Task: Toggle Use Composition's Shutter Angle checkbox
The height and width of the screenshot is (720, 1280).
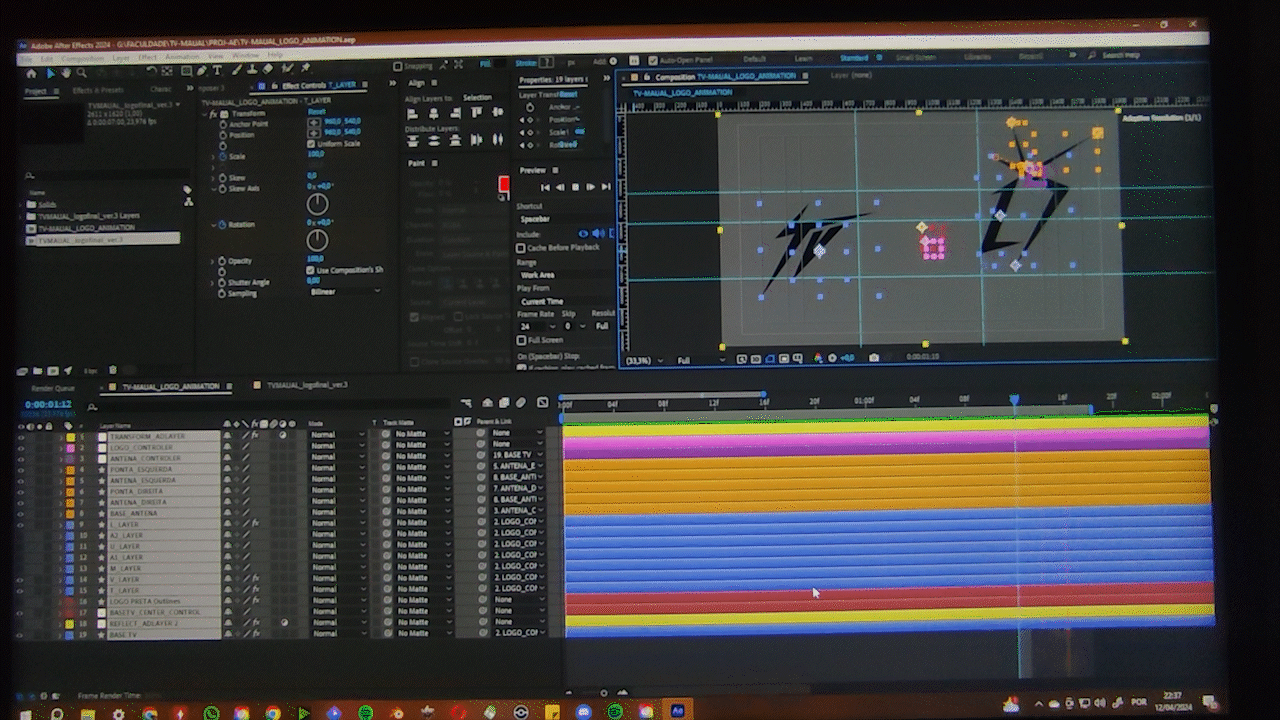Action: point(311,270)
